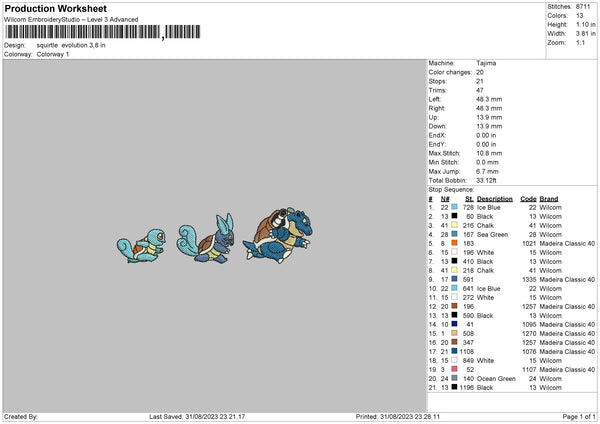Viewport: 600px width, 424px height.
Task: Click the barcode at the top
Action: [102, 32]
